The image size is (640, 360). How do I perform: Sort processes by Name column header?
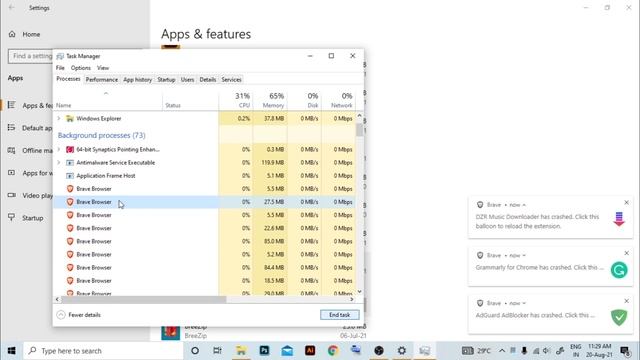point(108,100)
